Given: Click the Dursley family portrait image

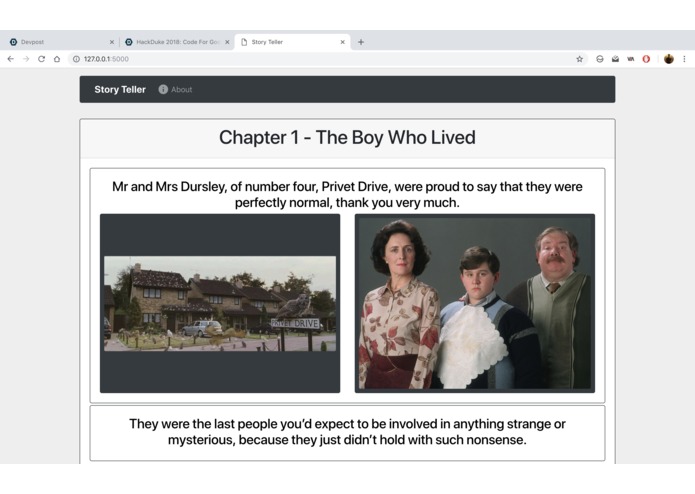Looking at the screenshot, I should [x=475, y=303].
